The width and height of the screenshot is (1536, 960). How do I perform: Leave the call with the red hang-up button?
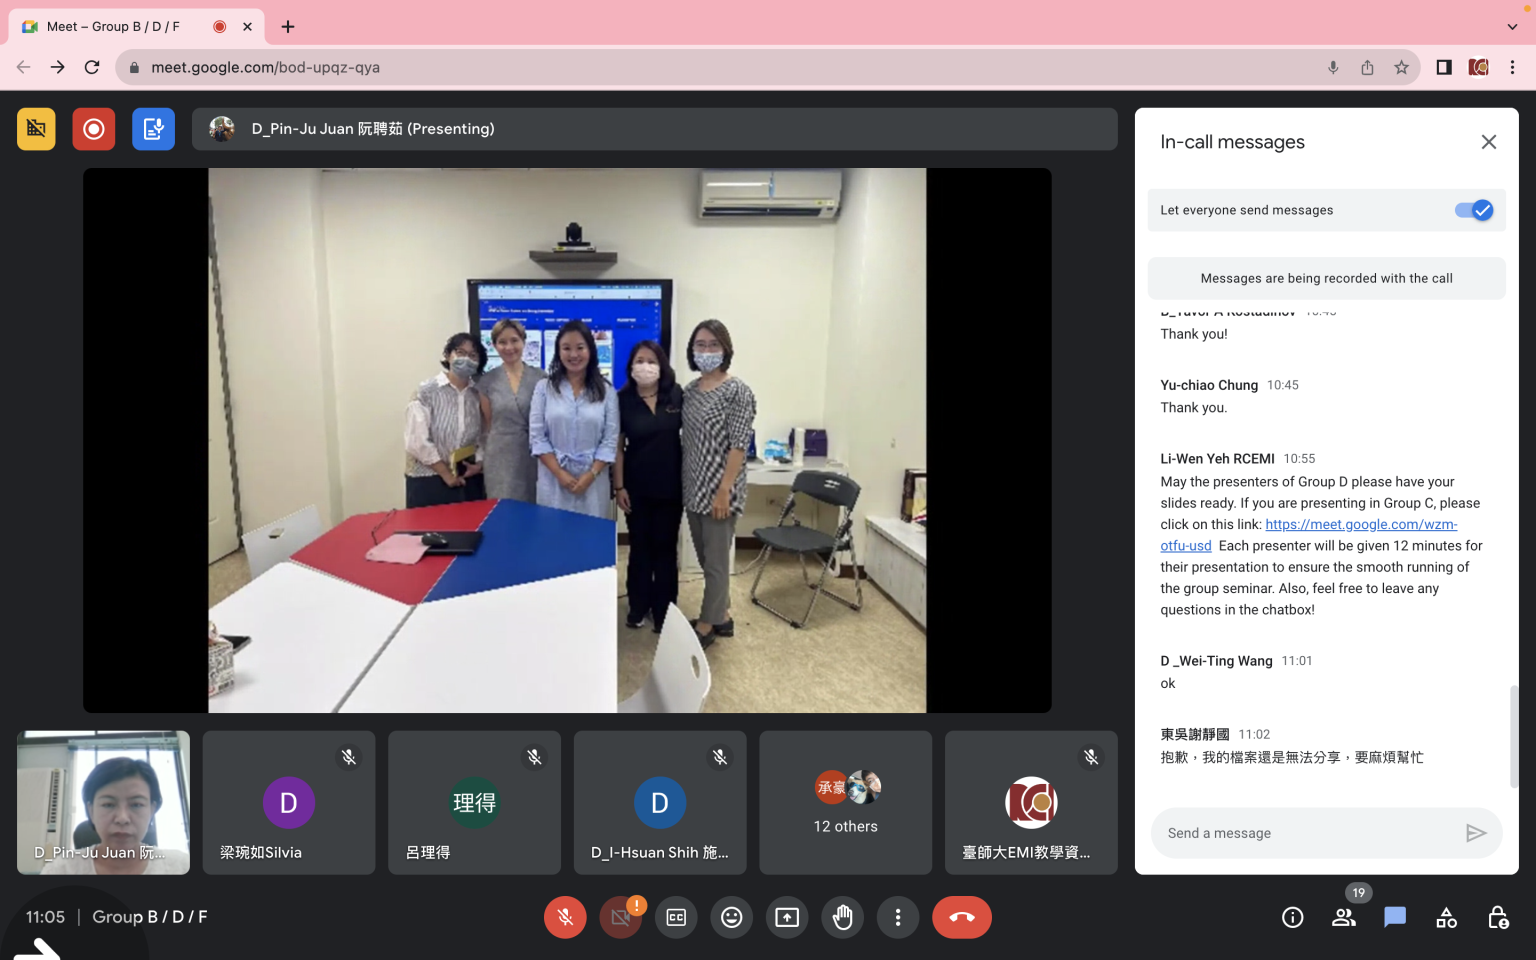click(962, 917)
